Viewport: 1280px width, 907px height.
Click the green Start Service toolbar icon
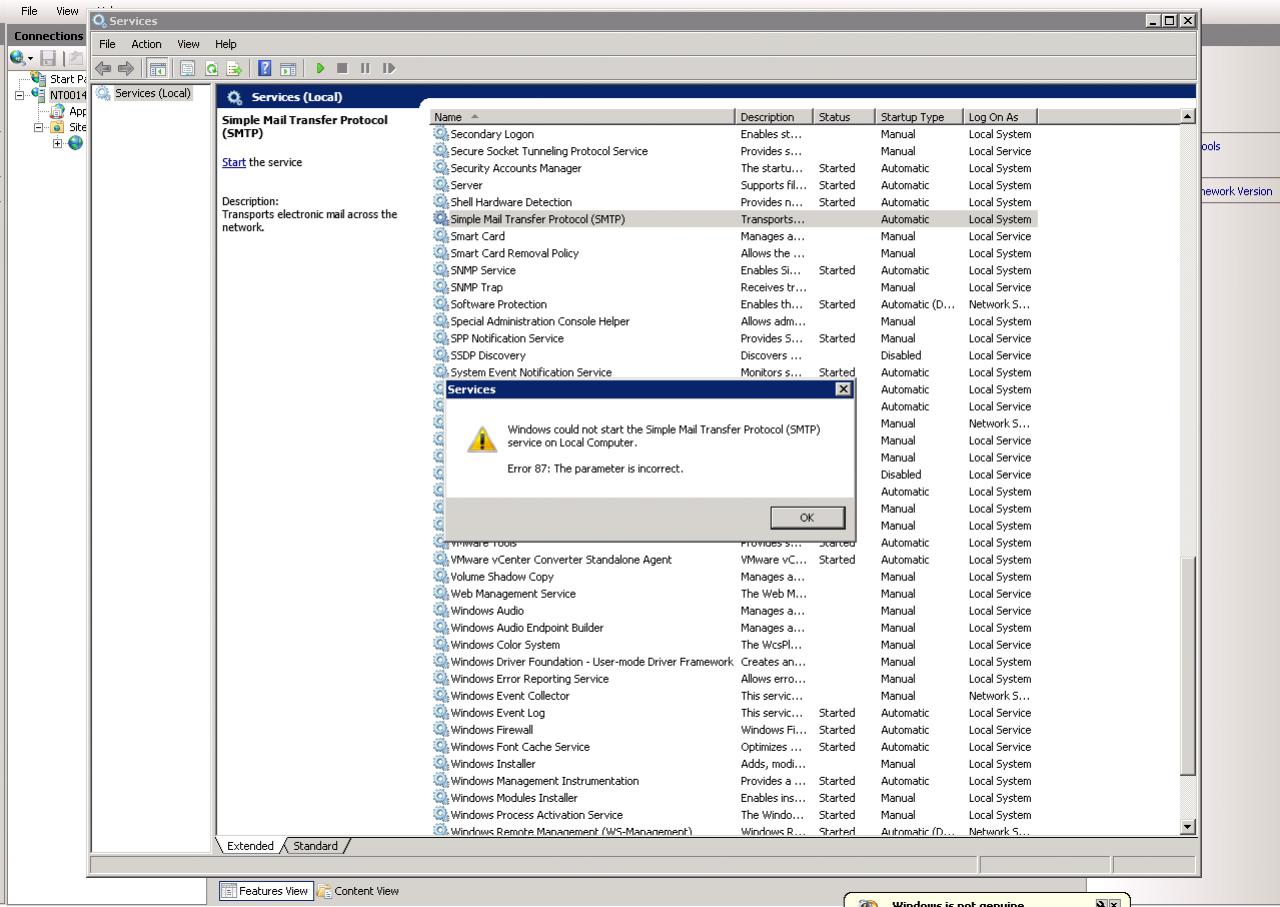click(x=320, y=68)
